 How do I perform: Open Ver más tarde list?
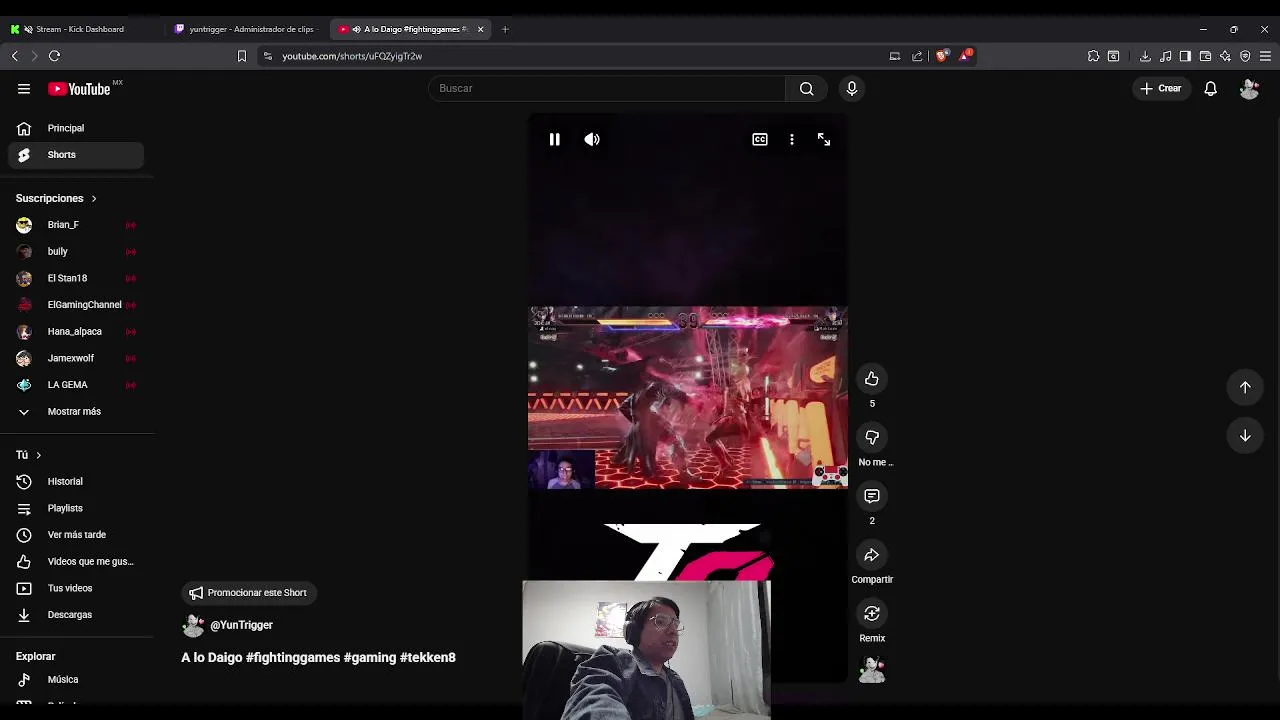click(76, 535)
